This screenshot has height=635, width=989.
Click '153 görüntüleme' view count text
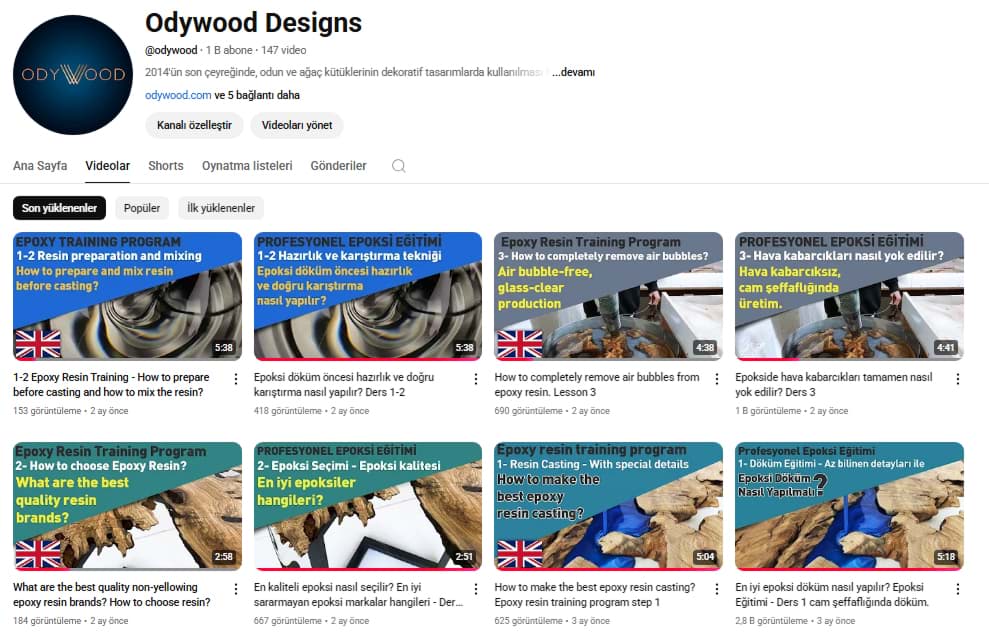[47, 411]
